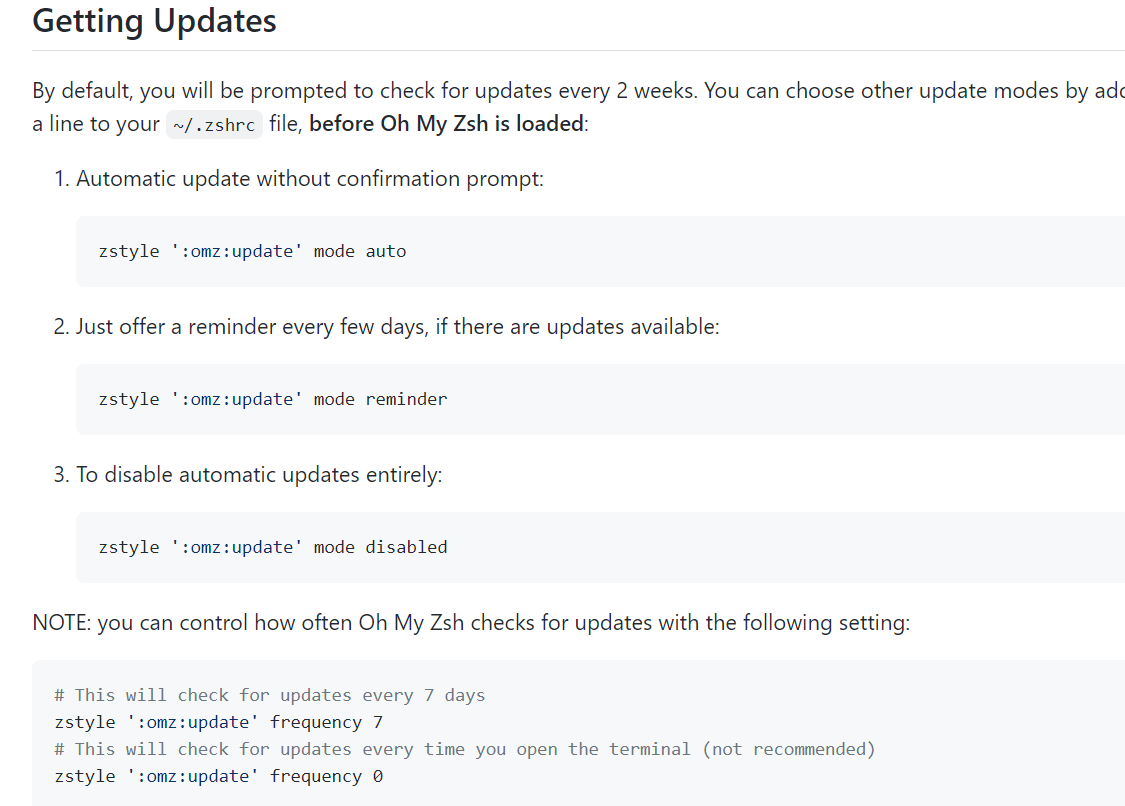Click the list number "2." marker

point(61,327)
